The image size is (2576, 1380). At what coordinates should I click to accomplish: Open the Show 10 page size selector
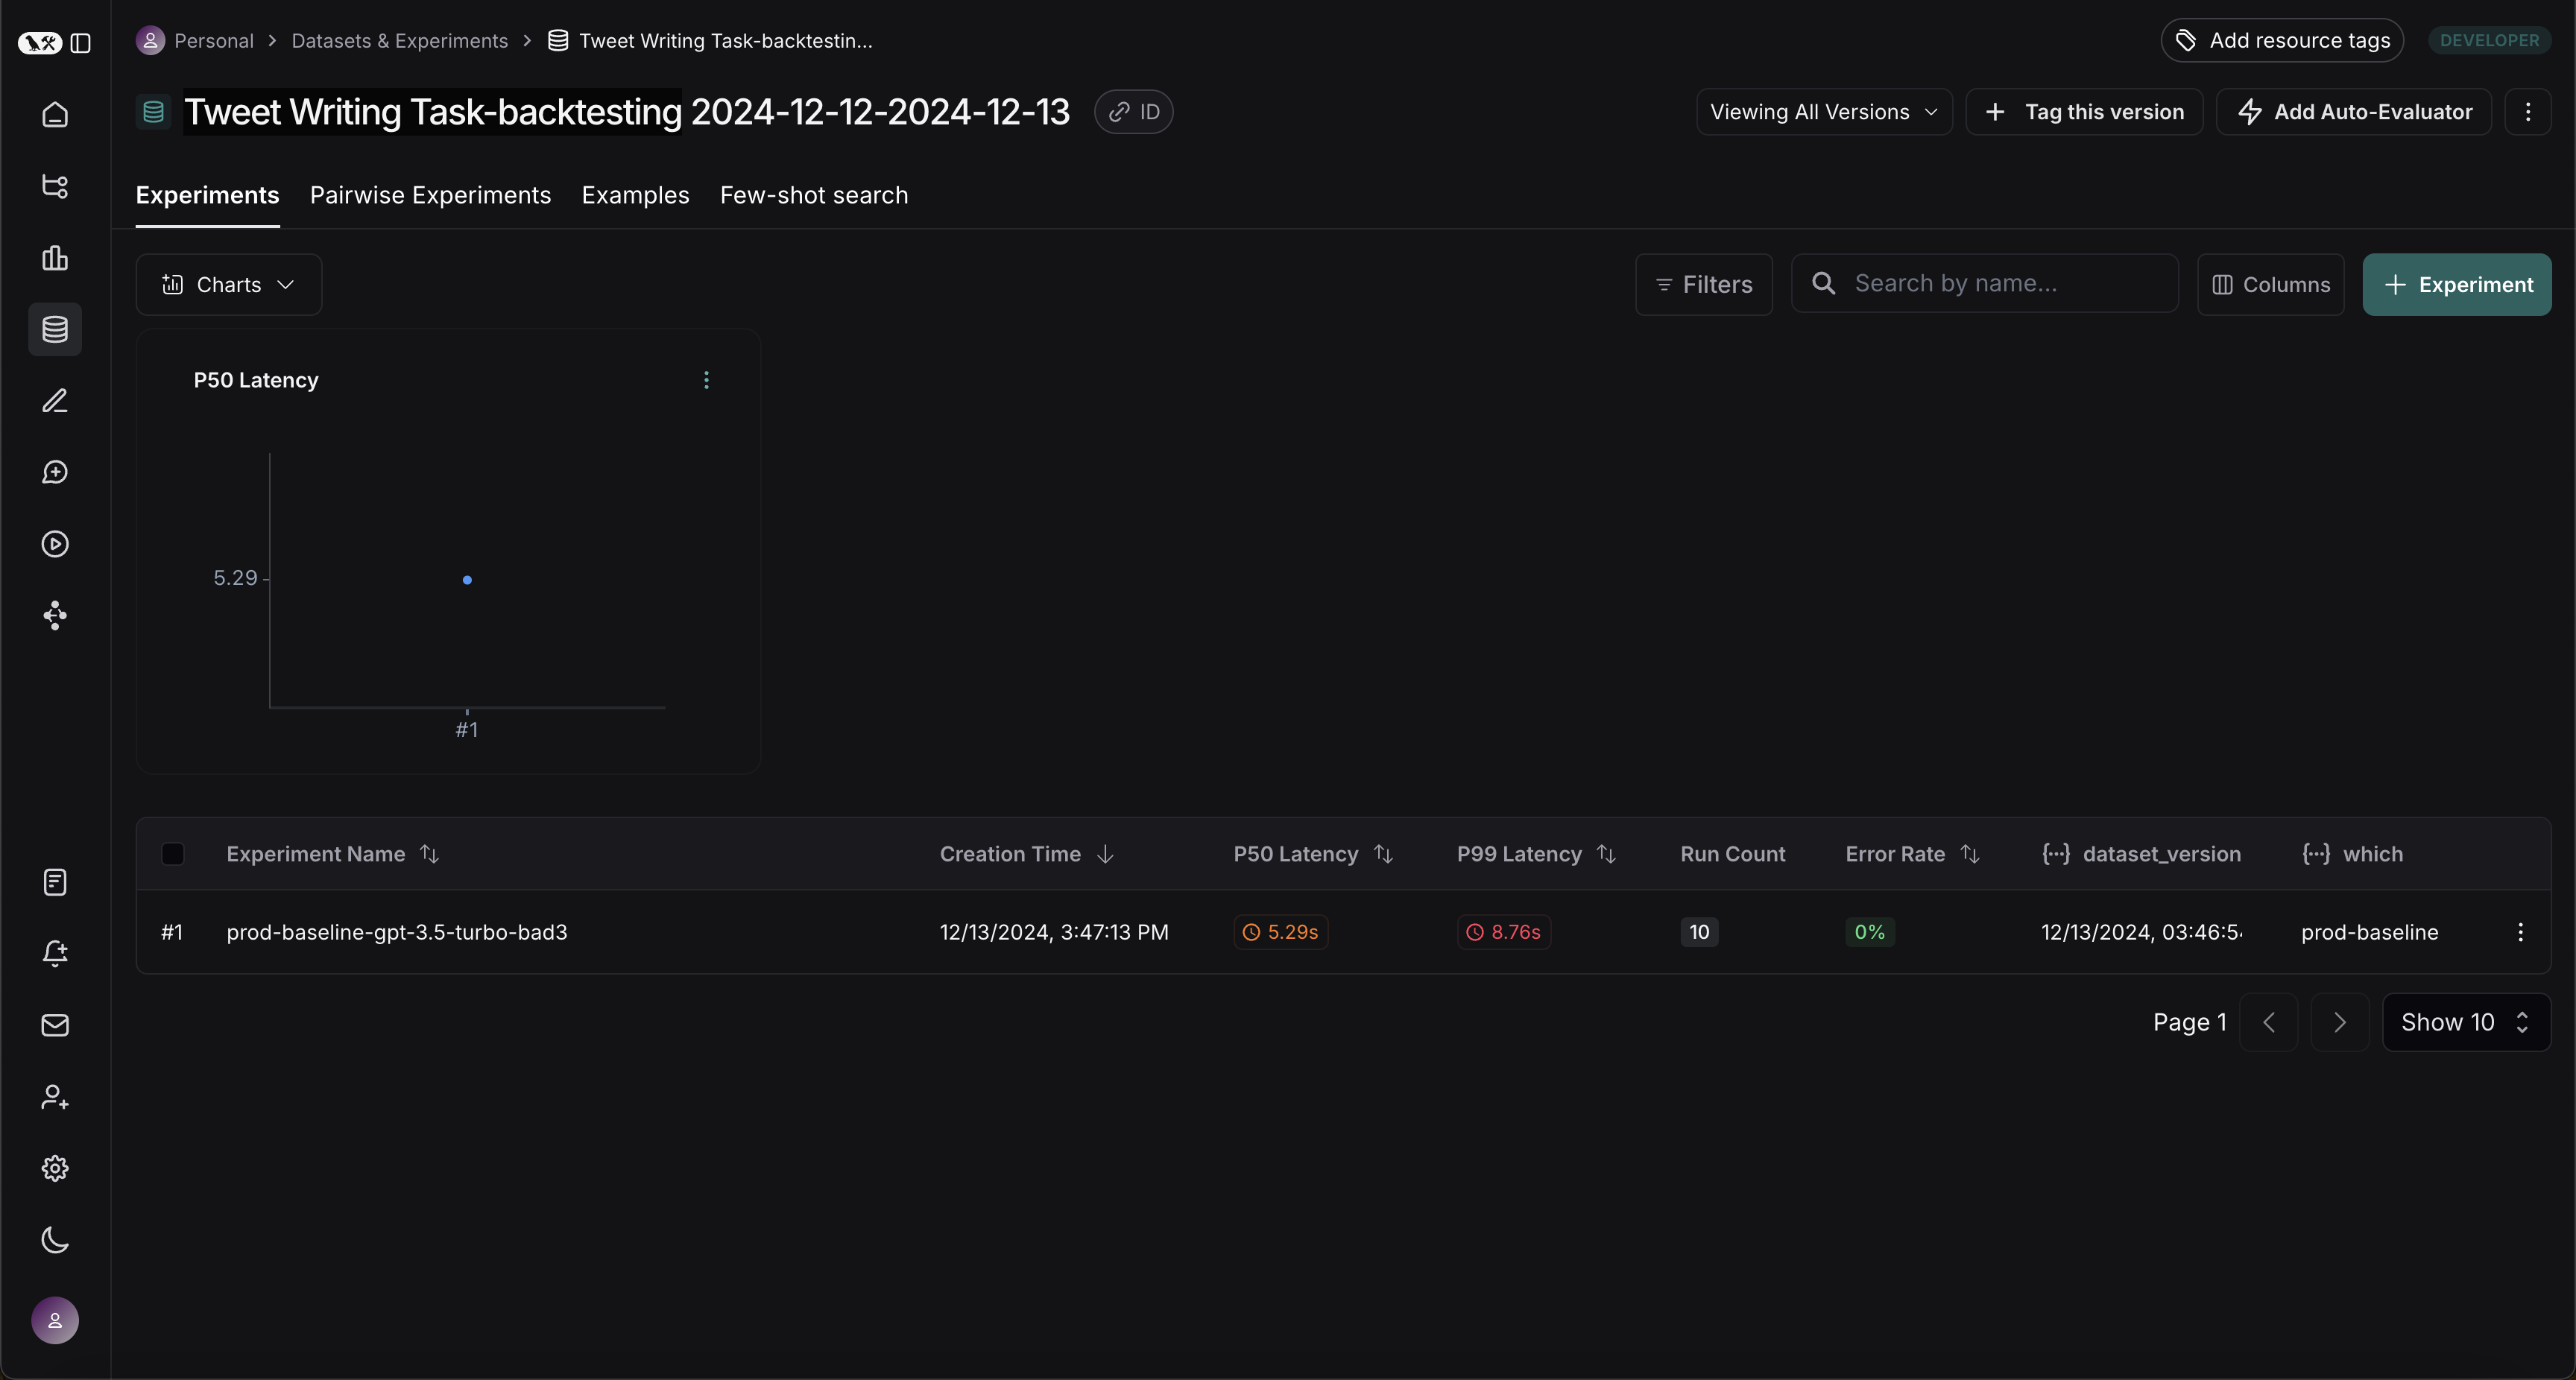(x=2465, y=1022)
